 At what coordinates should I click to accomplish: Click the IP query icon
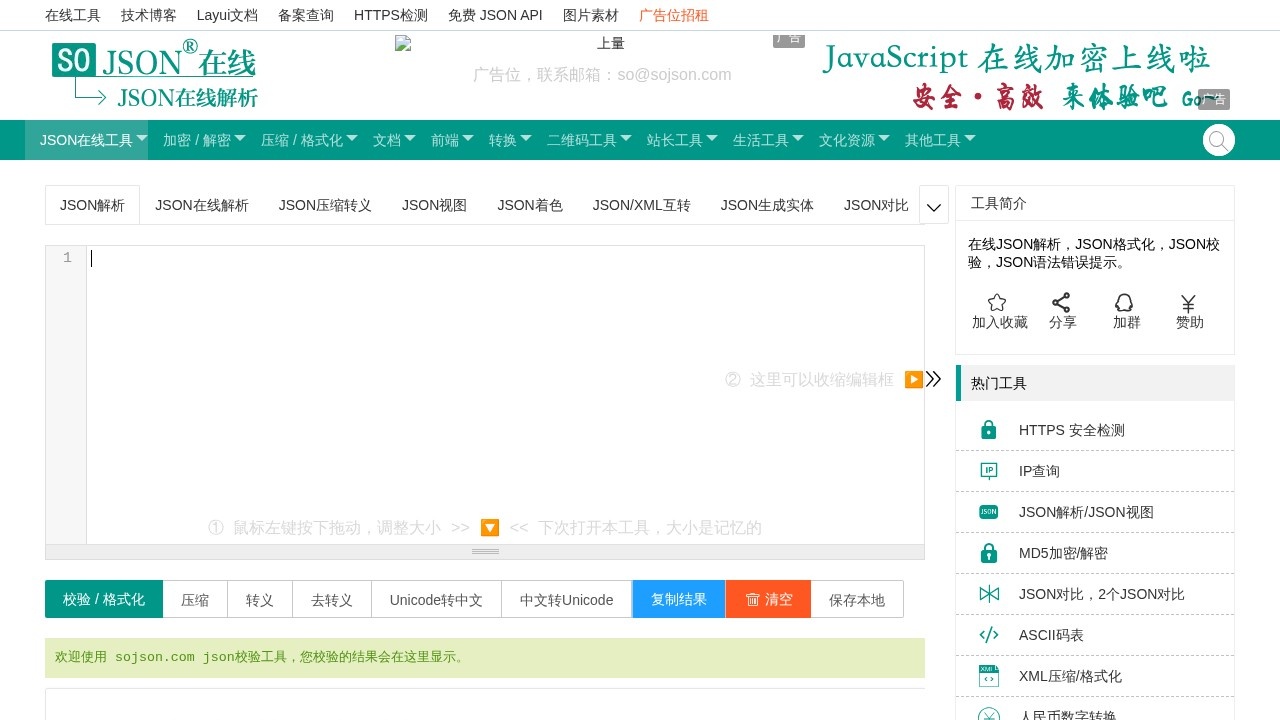(988, 471)
